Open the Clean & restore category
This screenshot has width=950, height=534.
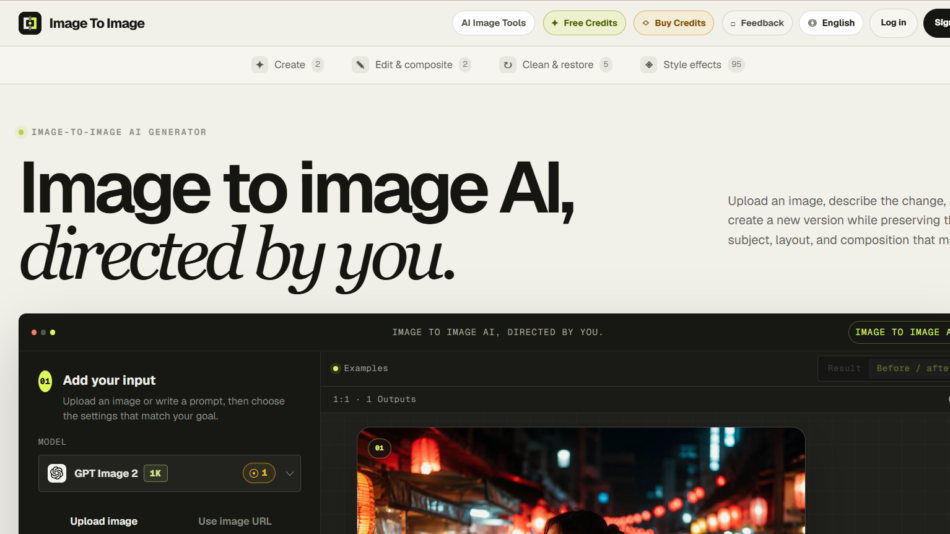tap(556, 65)
